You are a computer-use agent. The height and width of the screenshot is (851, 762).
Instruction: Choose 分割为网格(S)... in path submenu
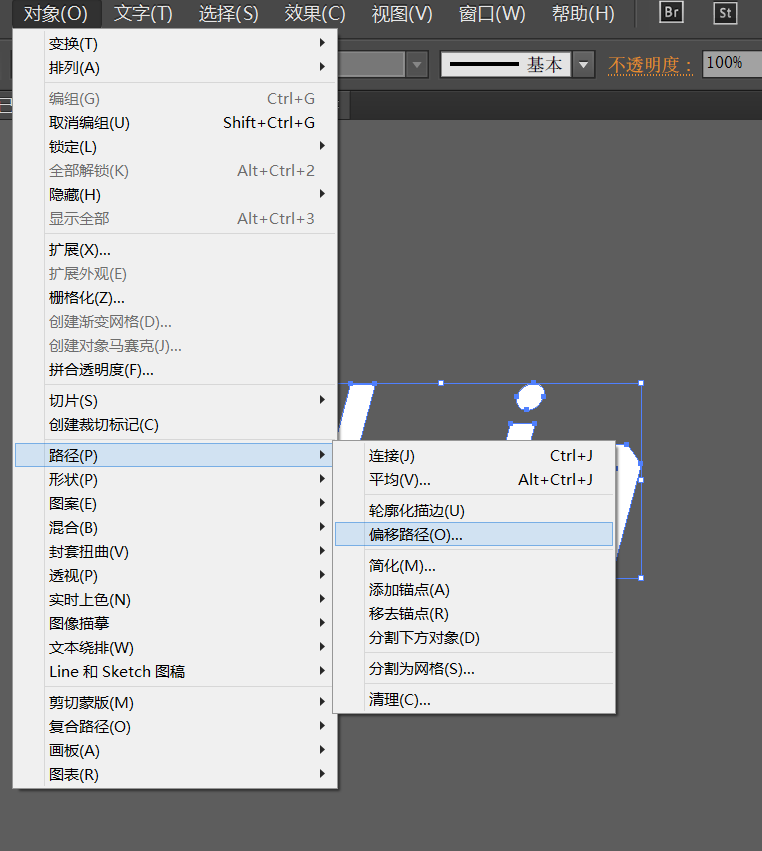tap(474, 669)
